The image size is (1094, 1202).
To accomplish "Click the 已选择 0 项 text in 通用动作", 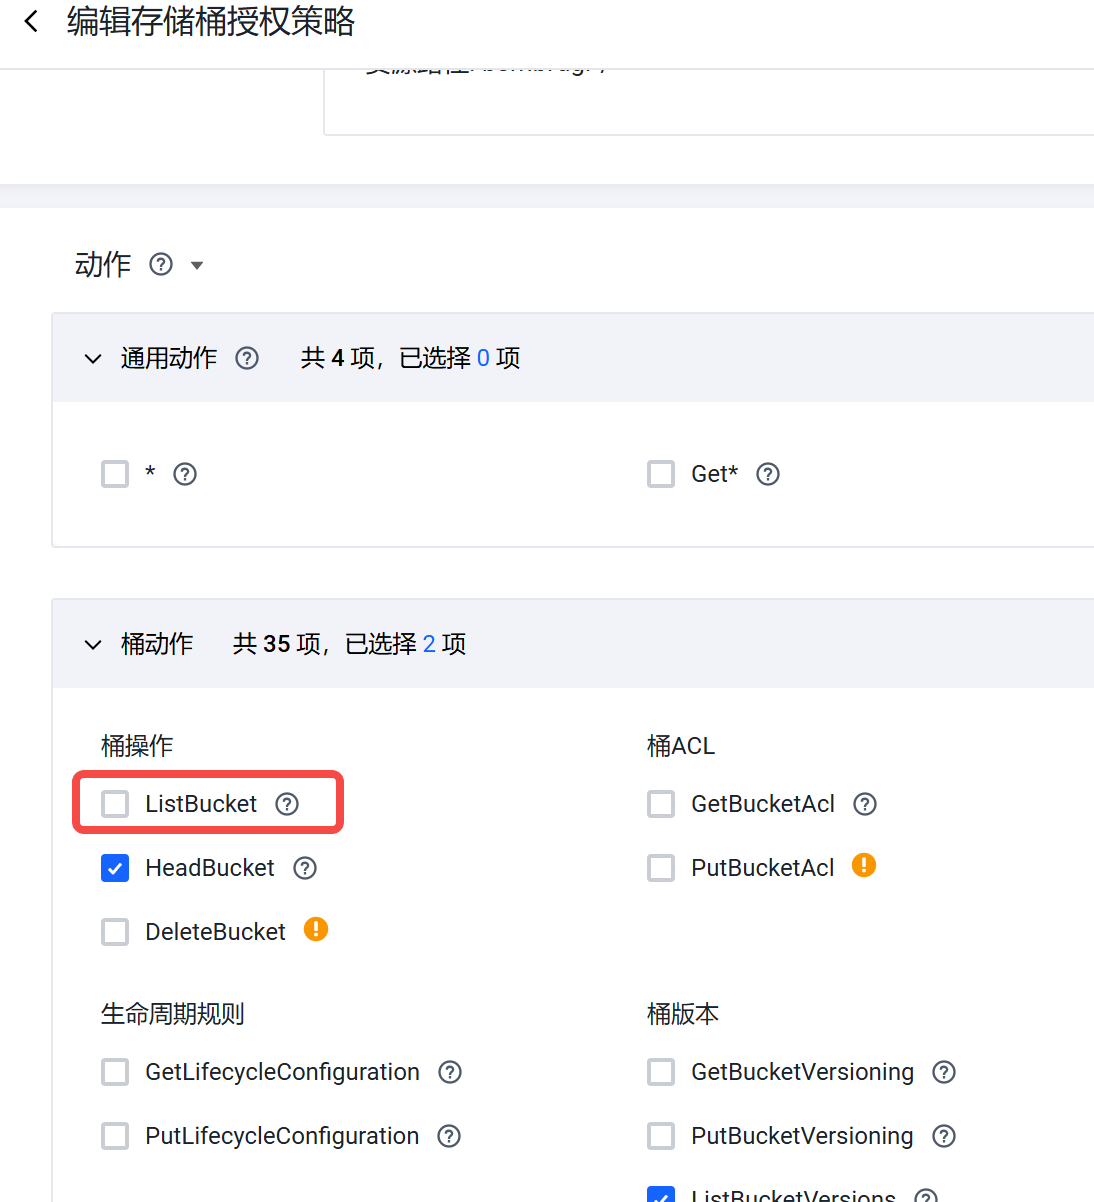I will 460,358.
